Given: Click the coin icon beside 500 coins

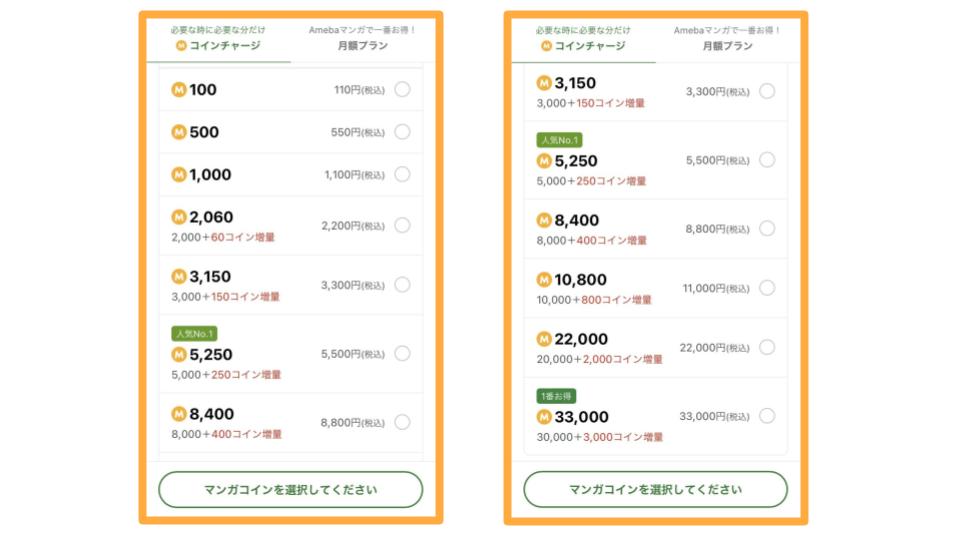Looking at the screenshot, I should click(x=179, y=132).
